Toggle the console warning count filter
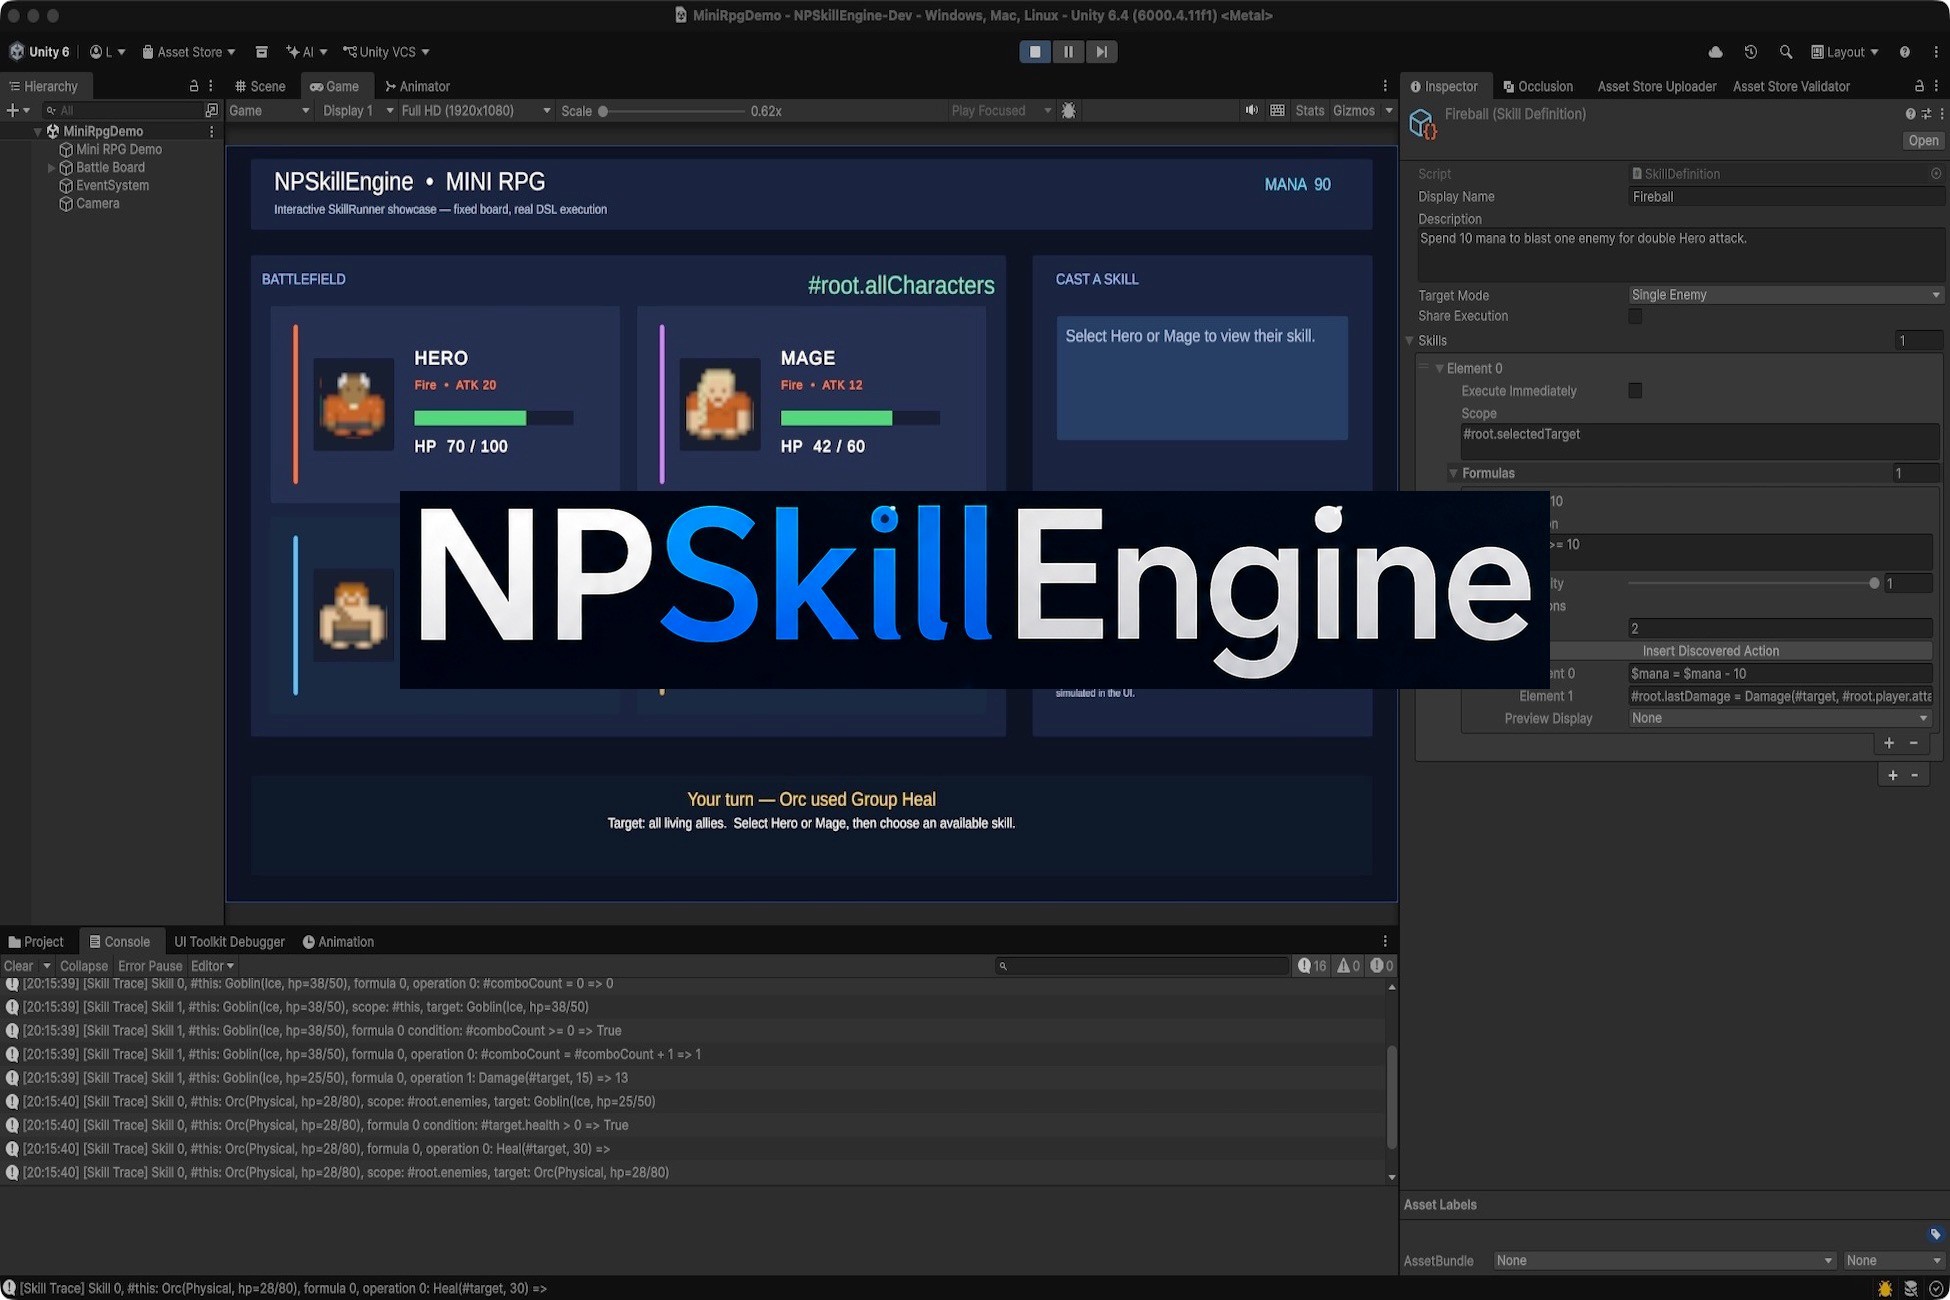This screenshot has height=1300, width=1950. [1349, 966]
